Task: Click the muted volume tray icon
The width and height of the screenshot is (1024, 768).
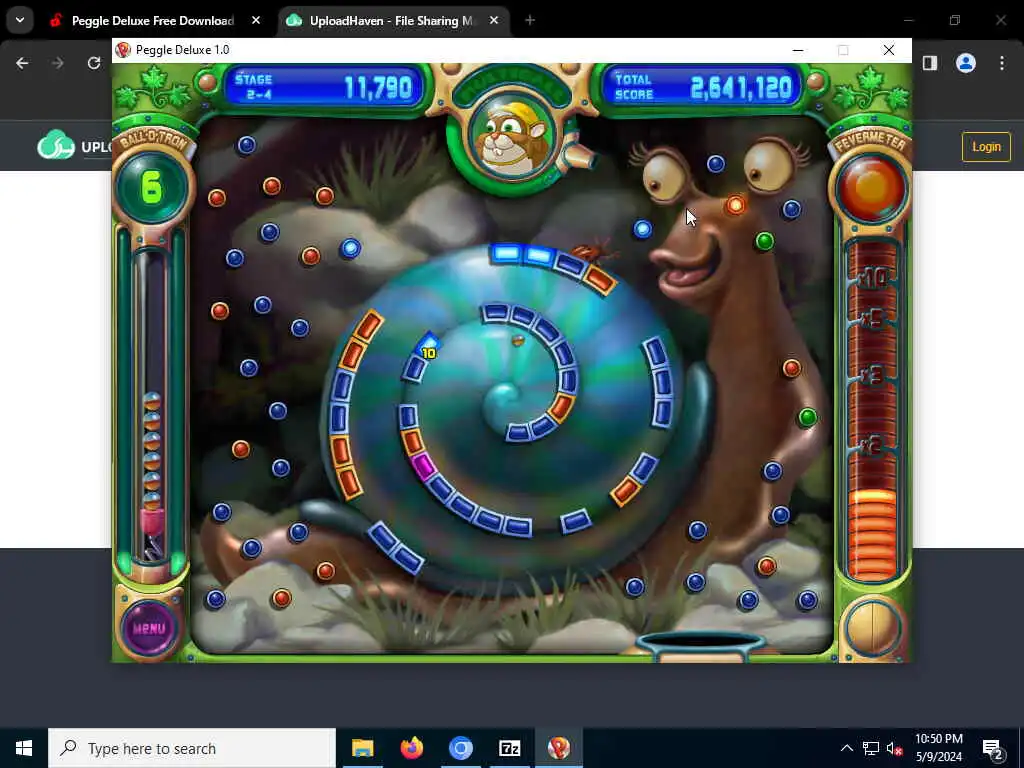Action: (x=894, y=748)
